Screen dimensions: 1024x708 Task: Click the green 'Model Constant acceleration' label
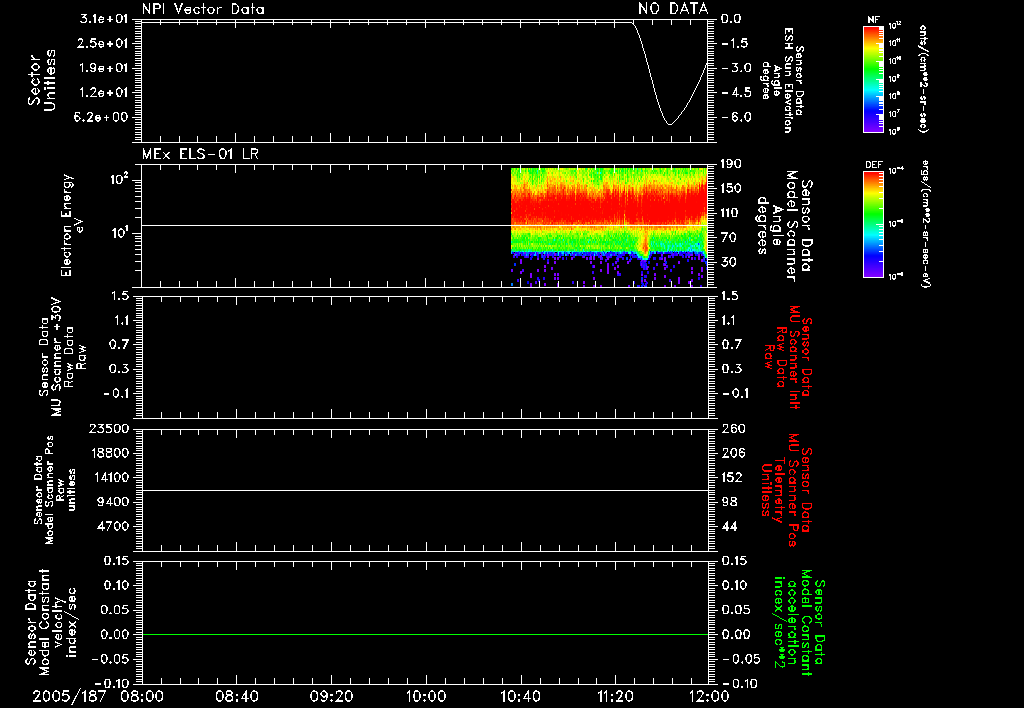pos(799,623)
